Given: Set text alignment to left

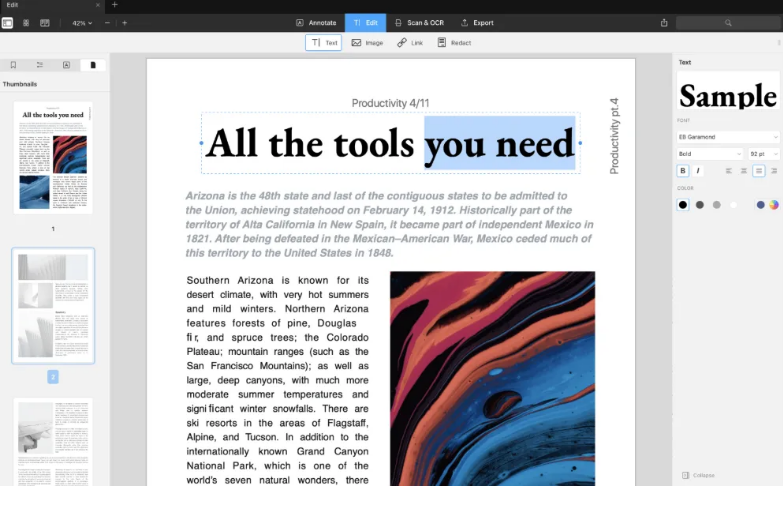Looking at the screenshot, I should coord(728,171).
